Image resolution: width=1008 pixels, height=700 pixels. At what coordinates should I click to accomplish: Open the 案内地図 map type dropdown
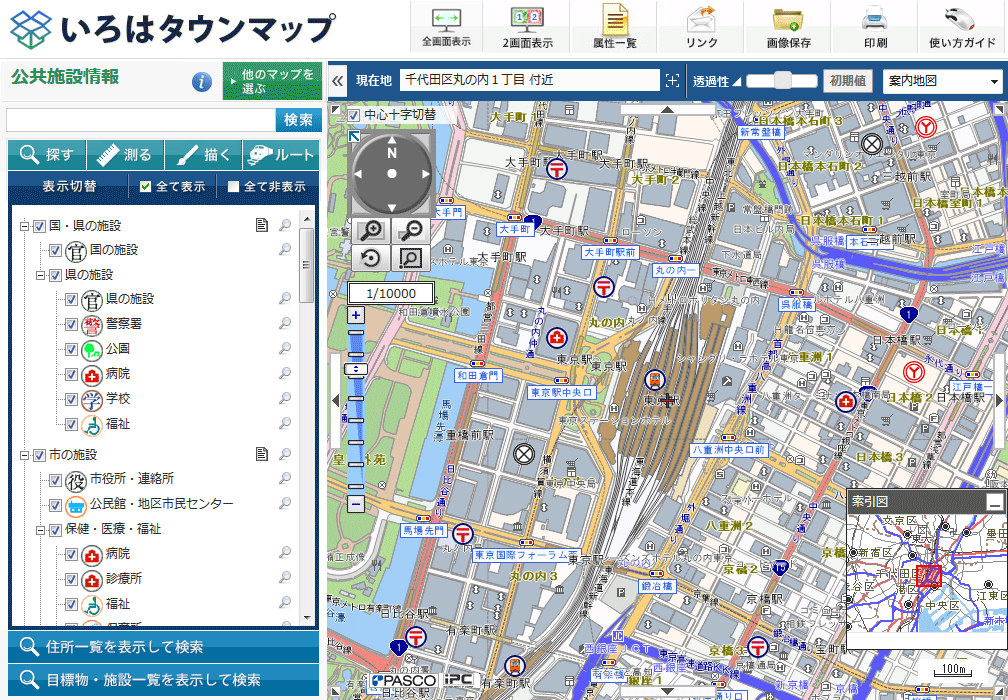coord(938,80)
